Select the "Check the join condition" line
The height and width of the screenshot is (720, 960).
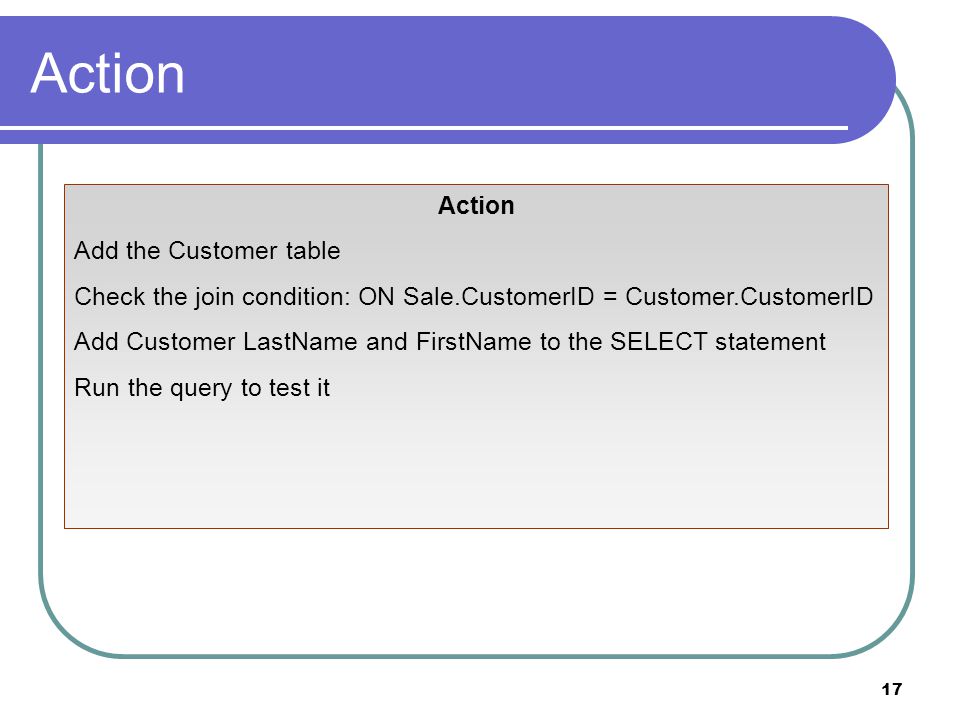point(473,297)
